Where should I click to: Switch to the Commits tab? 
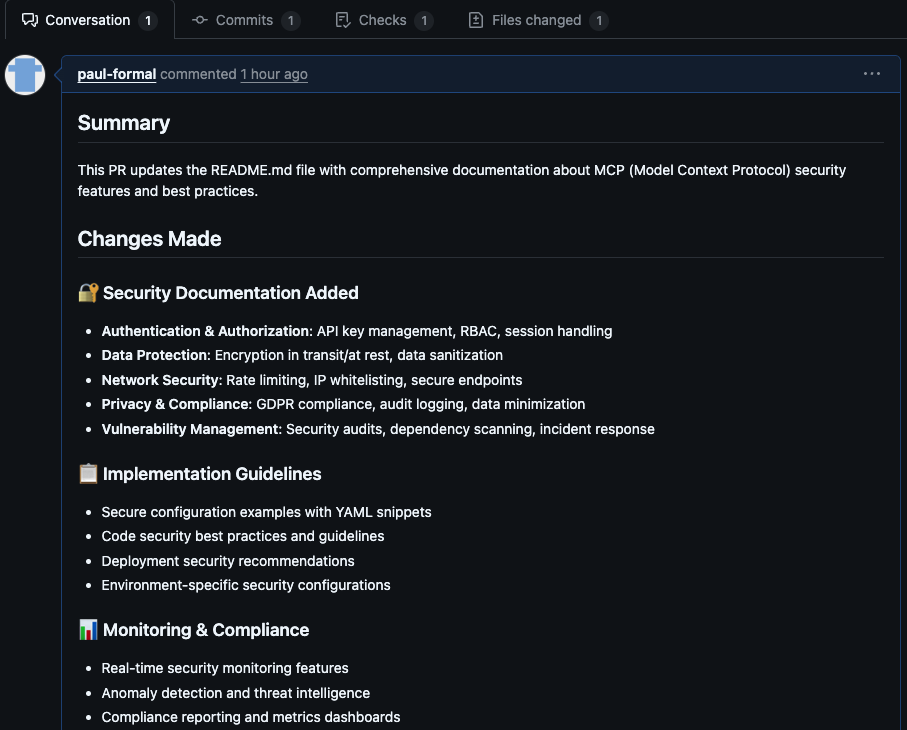click(x=245, y=20)
